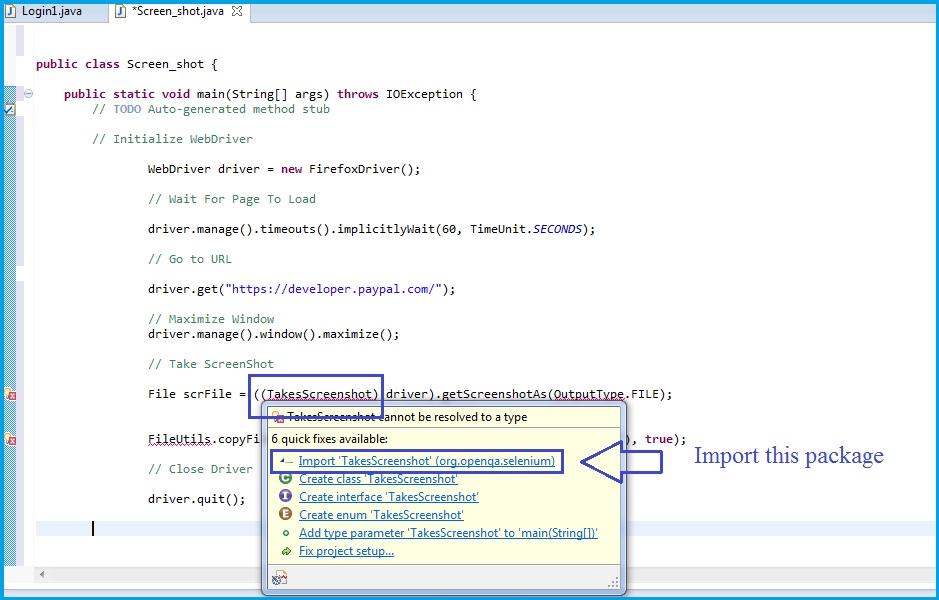Click the purple Create interface icon
Screen dimensions: 939x600
pyautogui.click(x=286, y=496)
